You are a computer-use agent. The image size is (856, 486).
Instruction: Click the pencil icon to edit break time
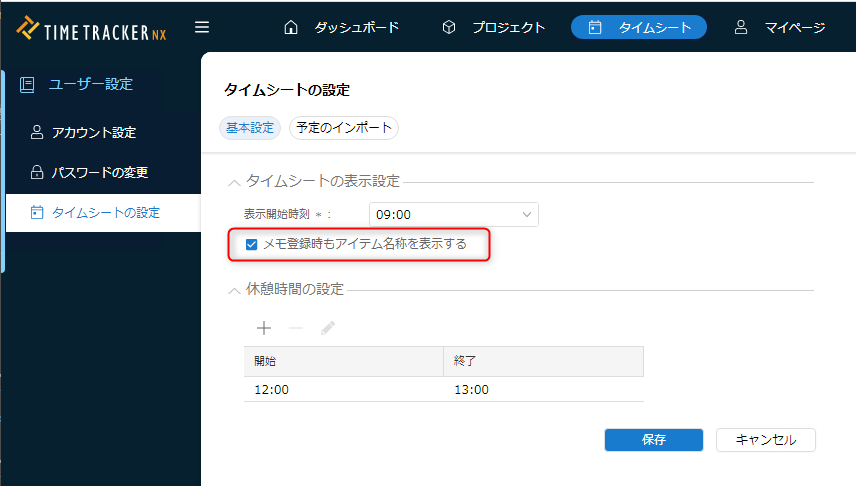click(328, 328)
